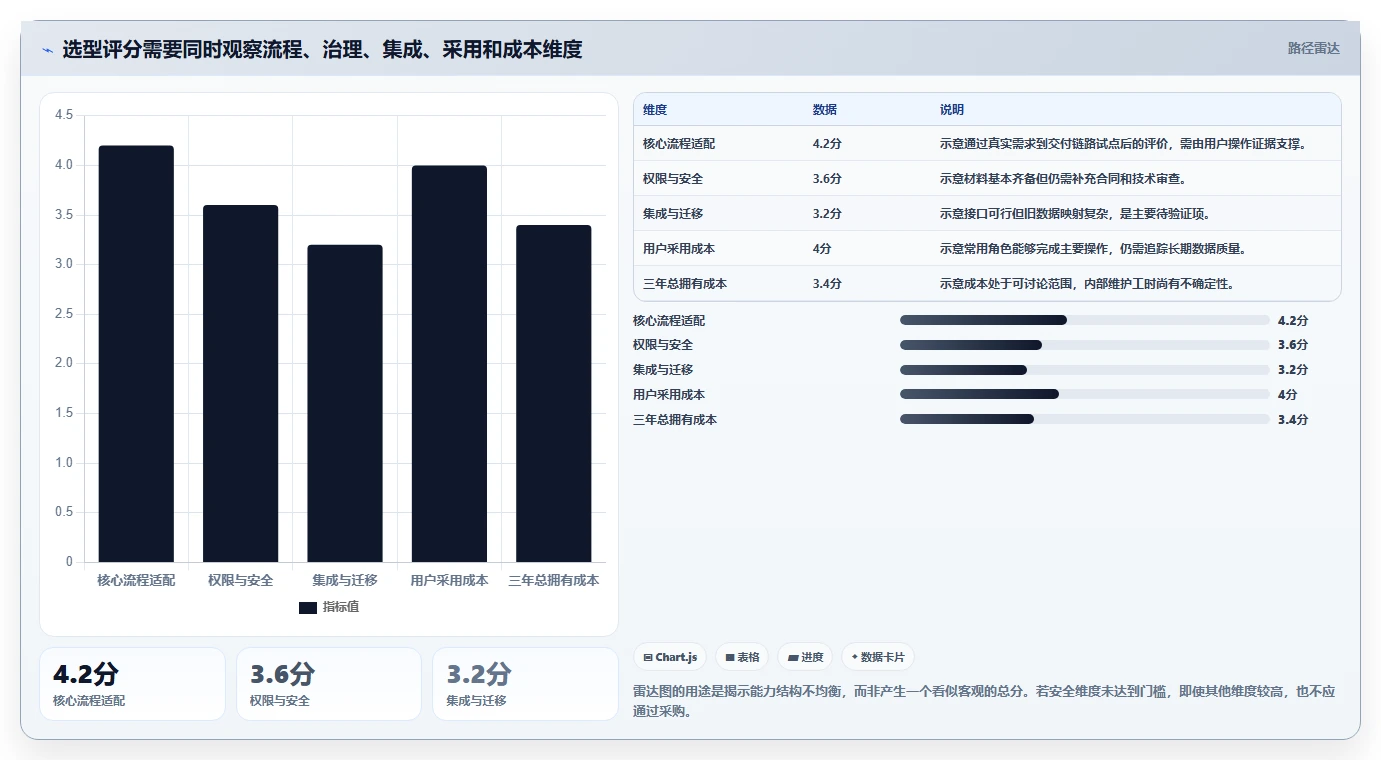Click the 三年总拥有成本 progress bar

pos(1085,419)
